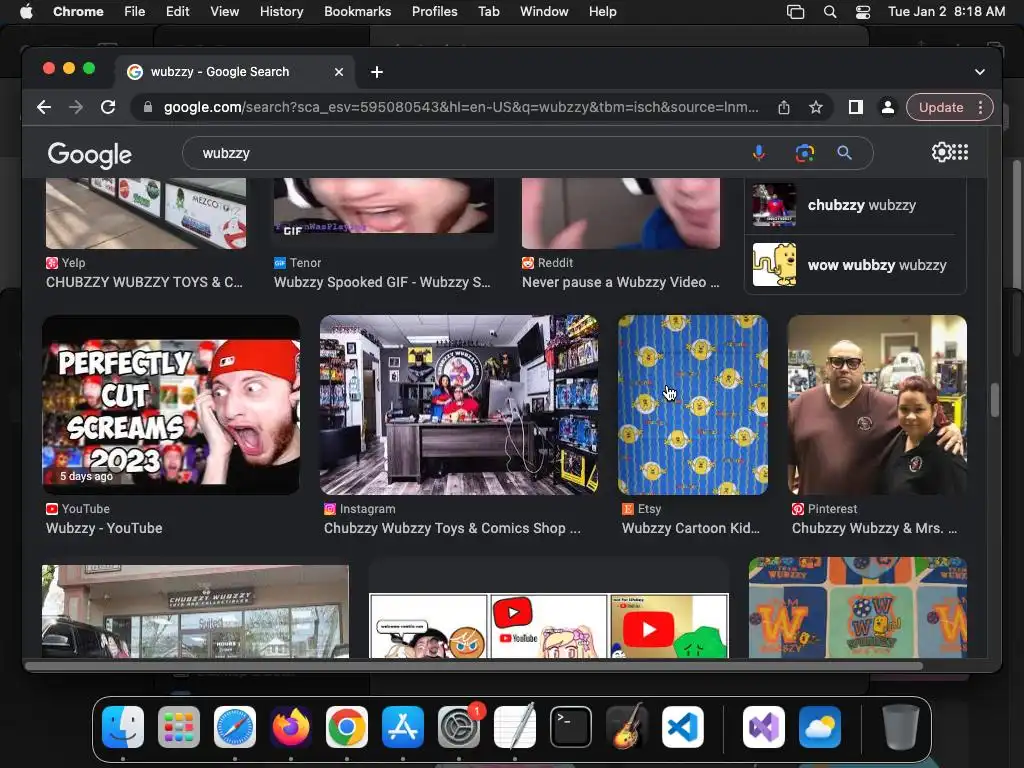Open the Reddit Wubzzy video image
Viewport: 1024px width, 768px height.
pyautogui.click(x=621, y=214)
